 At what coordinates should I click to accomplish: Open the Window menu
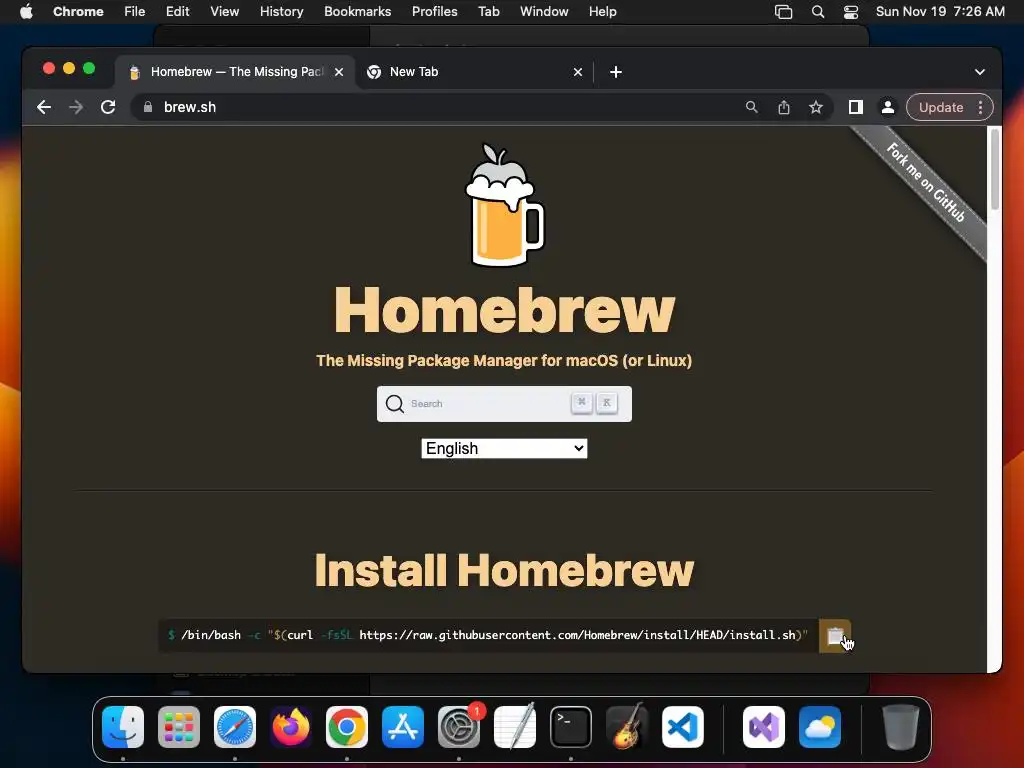(x=544, y=11)
